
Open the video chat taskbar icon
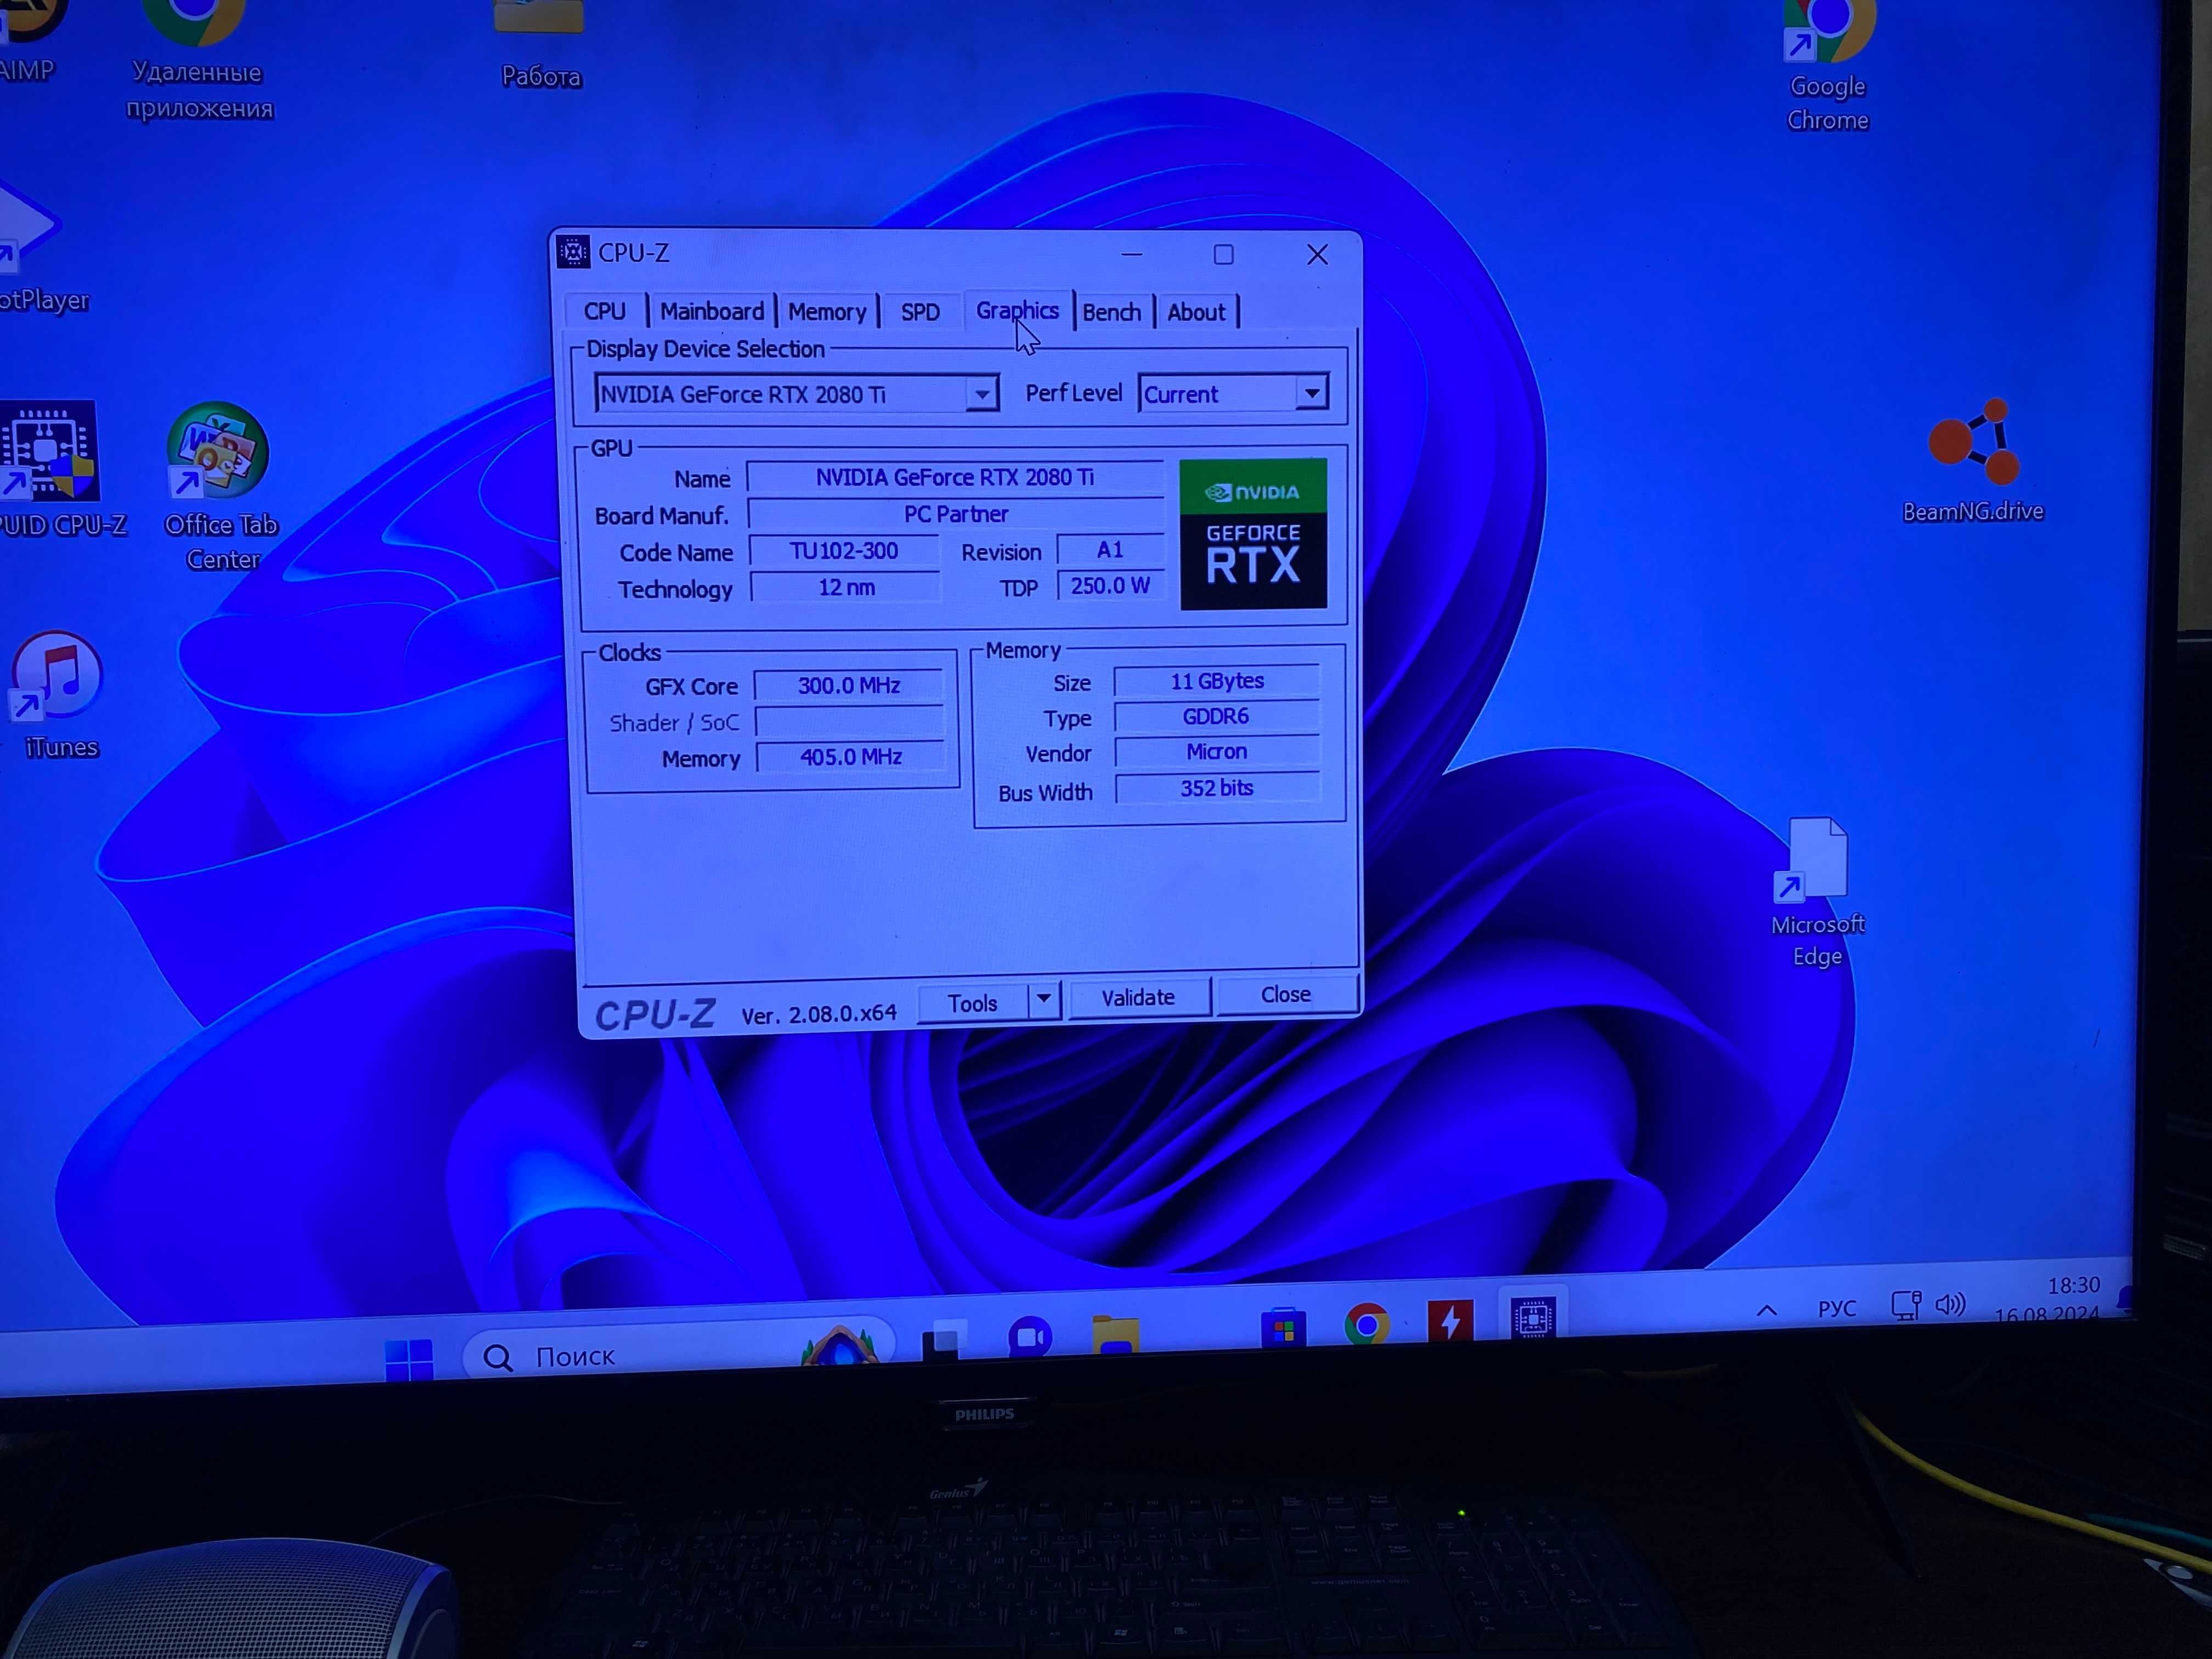coord(1030,1337)
